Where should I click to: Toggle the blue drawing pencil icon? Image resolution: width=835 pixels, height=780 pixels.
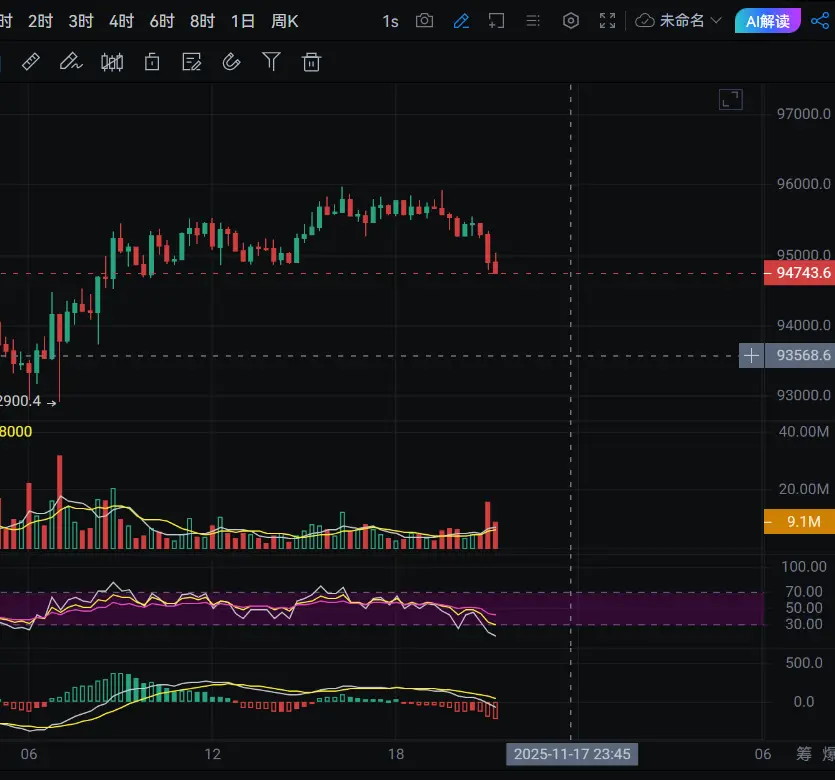tap(461, 21)
